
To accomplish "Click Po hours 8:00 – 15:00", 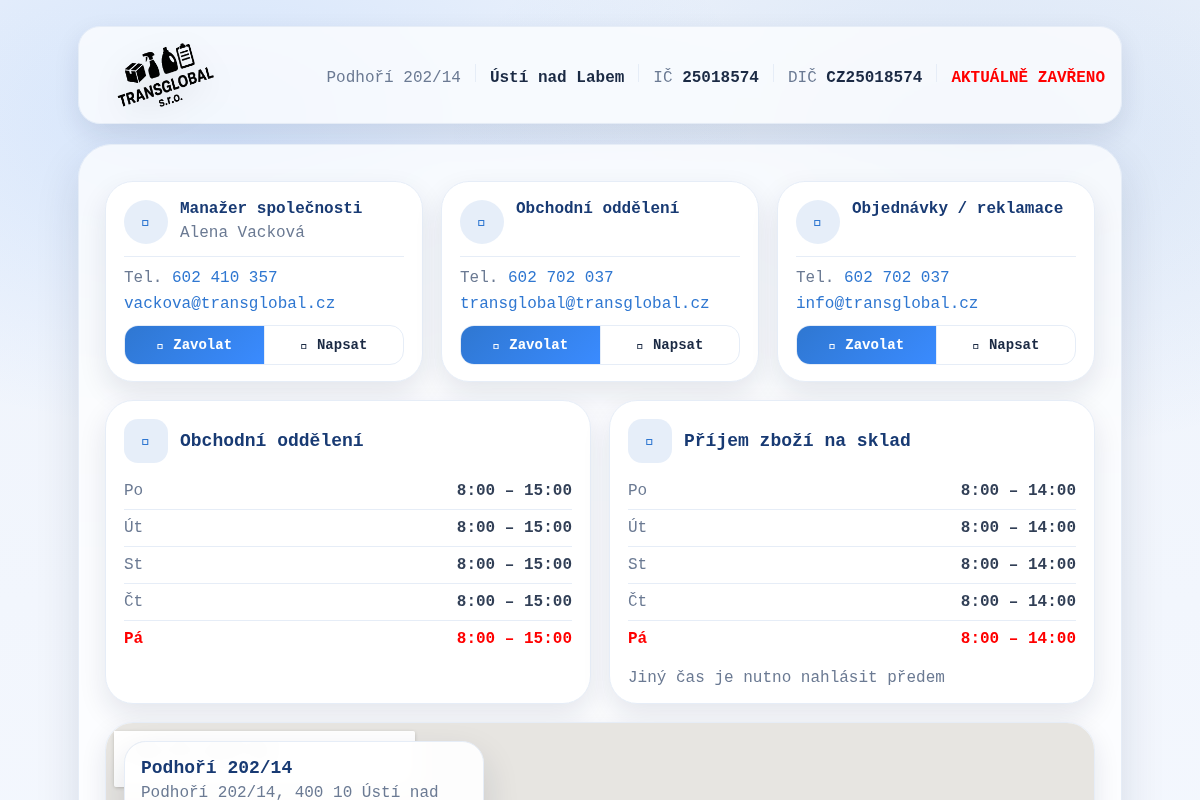I will tap(514, 491).
